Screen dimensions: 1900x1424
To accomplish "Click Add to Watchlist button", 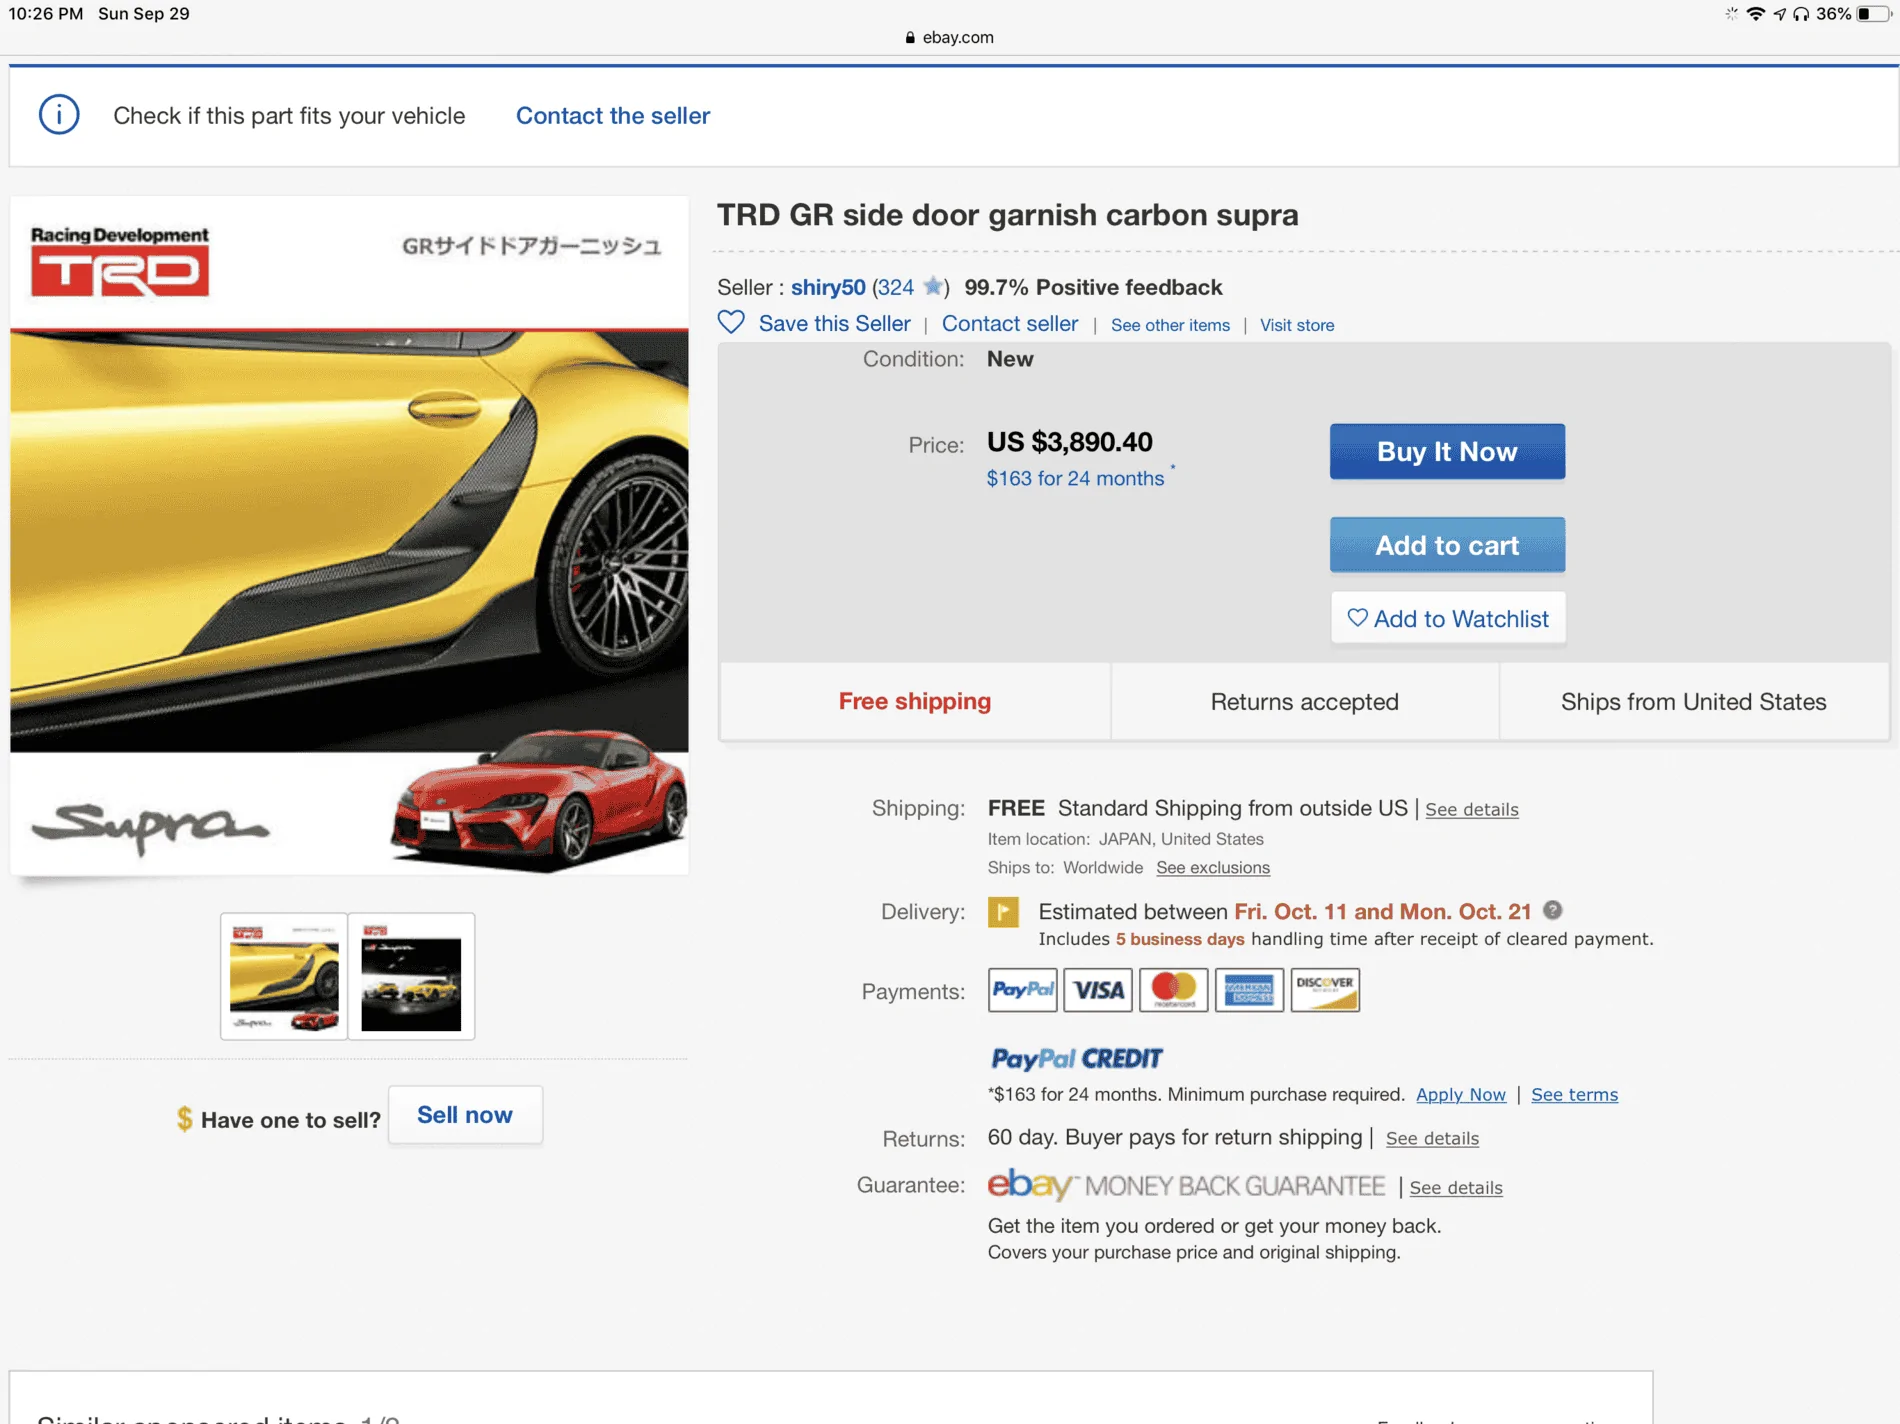I will (x=1448, y=619).
